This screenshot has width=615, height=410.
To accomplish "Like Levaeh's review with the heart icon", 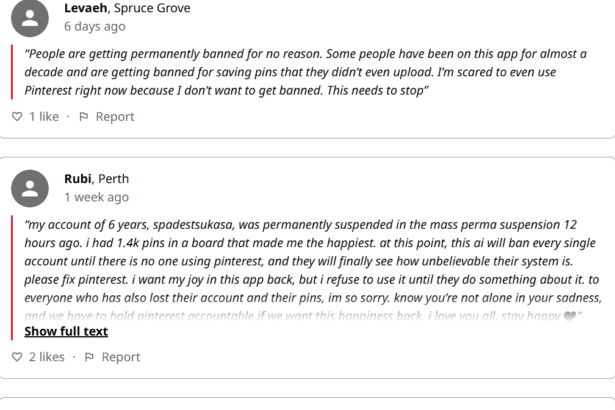I will coord(16,117).
